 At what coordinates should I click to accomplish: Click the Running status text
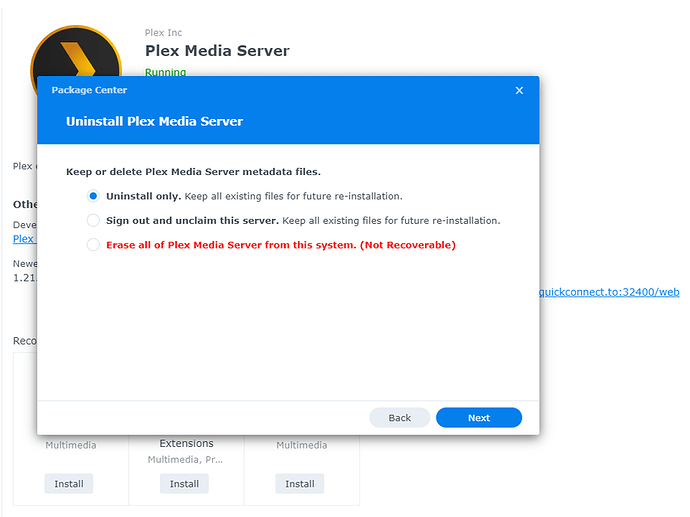pos(165,72)
